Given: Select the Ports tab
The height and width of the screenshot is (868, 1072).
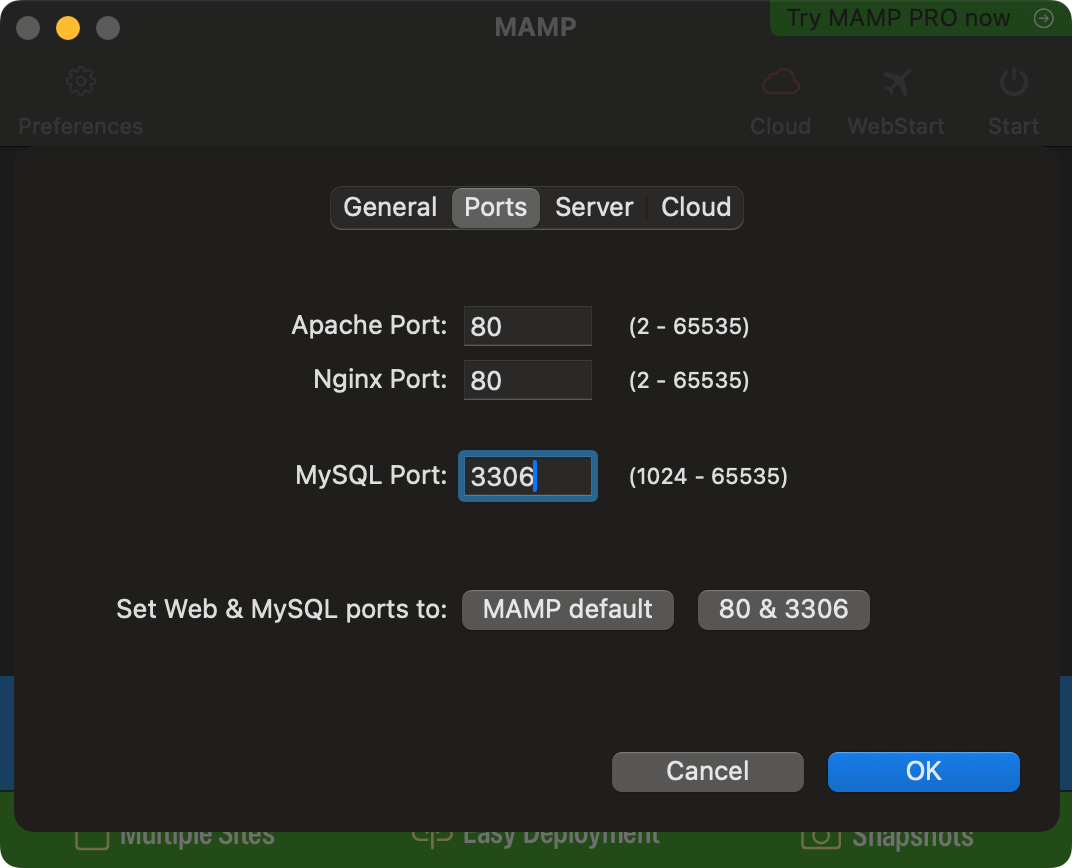Looking at the screenshot, I should (496, 207).
